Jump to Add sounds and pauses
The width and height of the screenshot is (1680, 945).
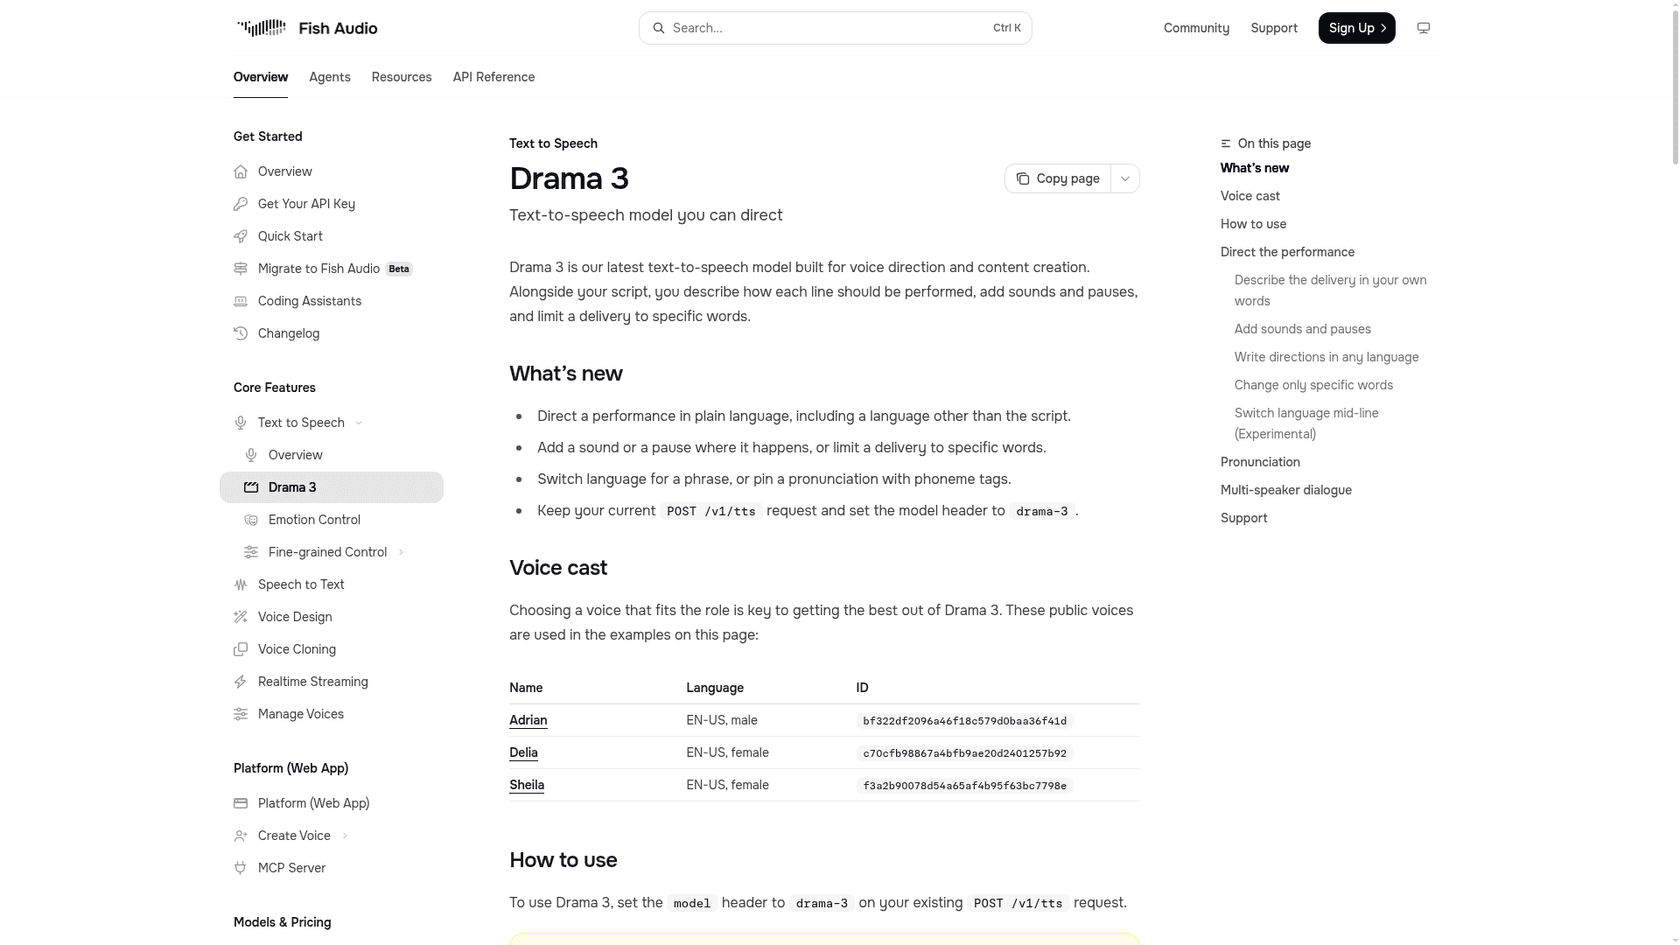click(x=1302, y=329)
